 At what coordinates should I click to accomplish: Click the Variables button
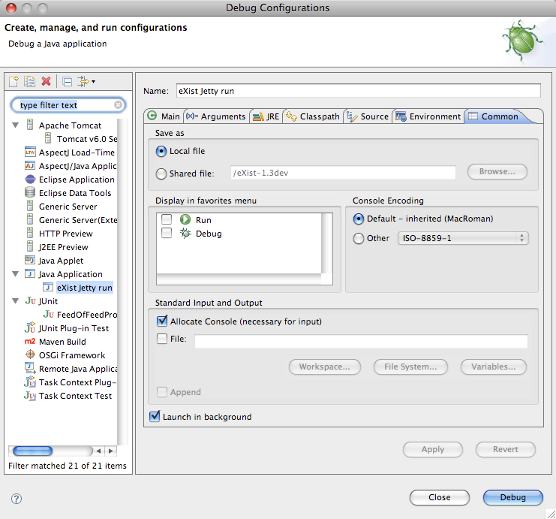[494, 367]
